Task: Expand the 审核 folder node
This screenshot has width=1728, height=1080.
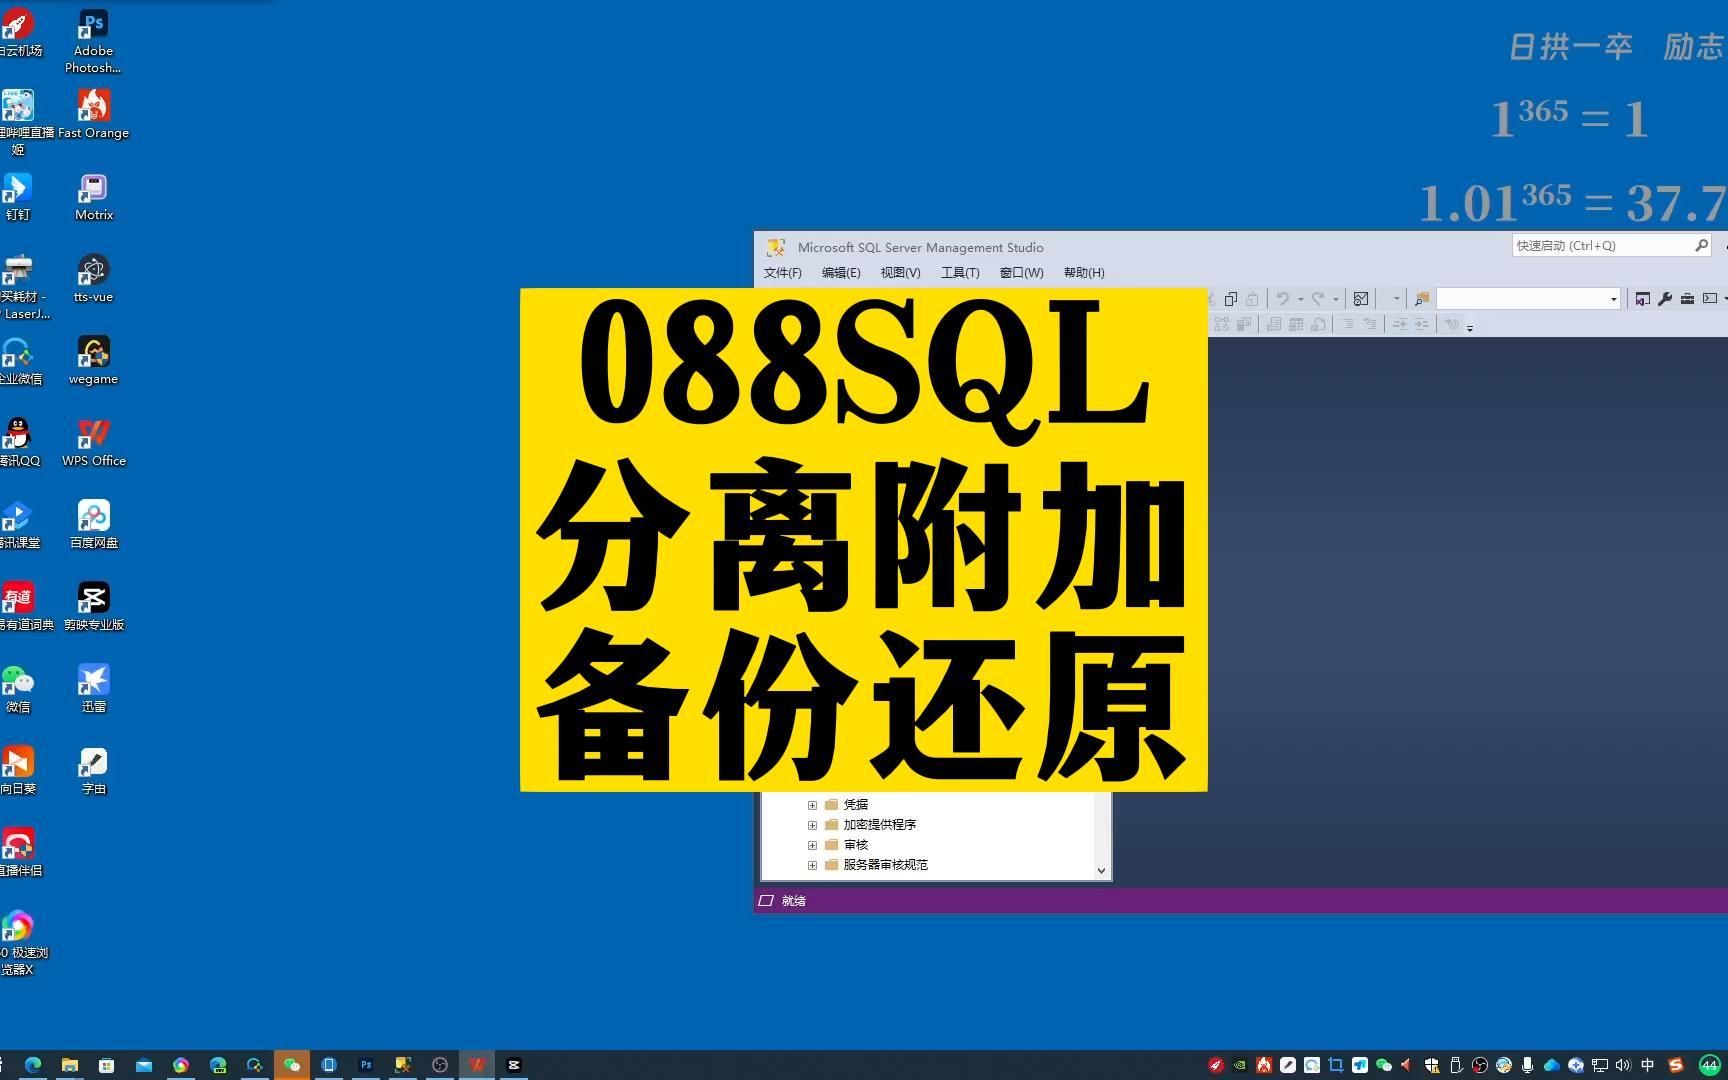Action: (x=812, y=845)
